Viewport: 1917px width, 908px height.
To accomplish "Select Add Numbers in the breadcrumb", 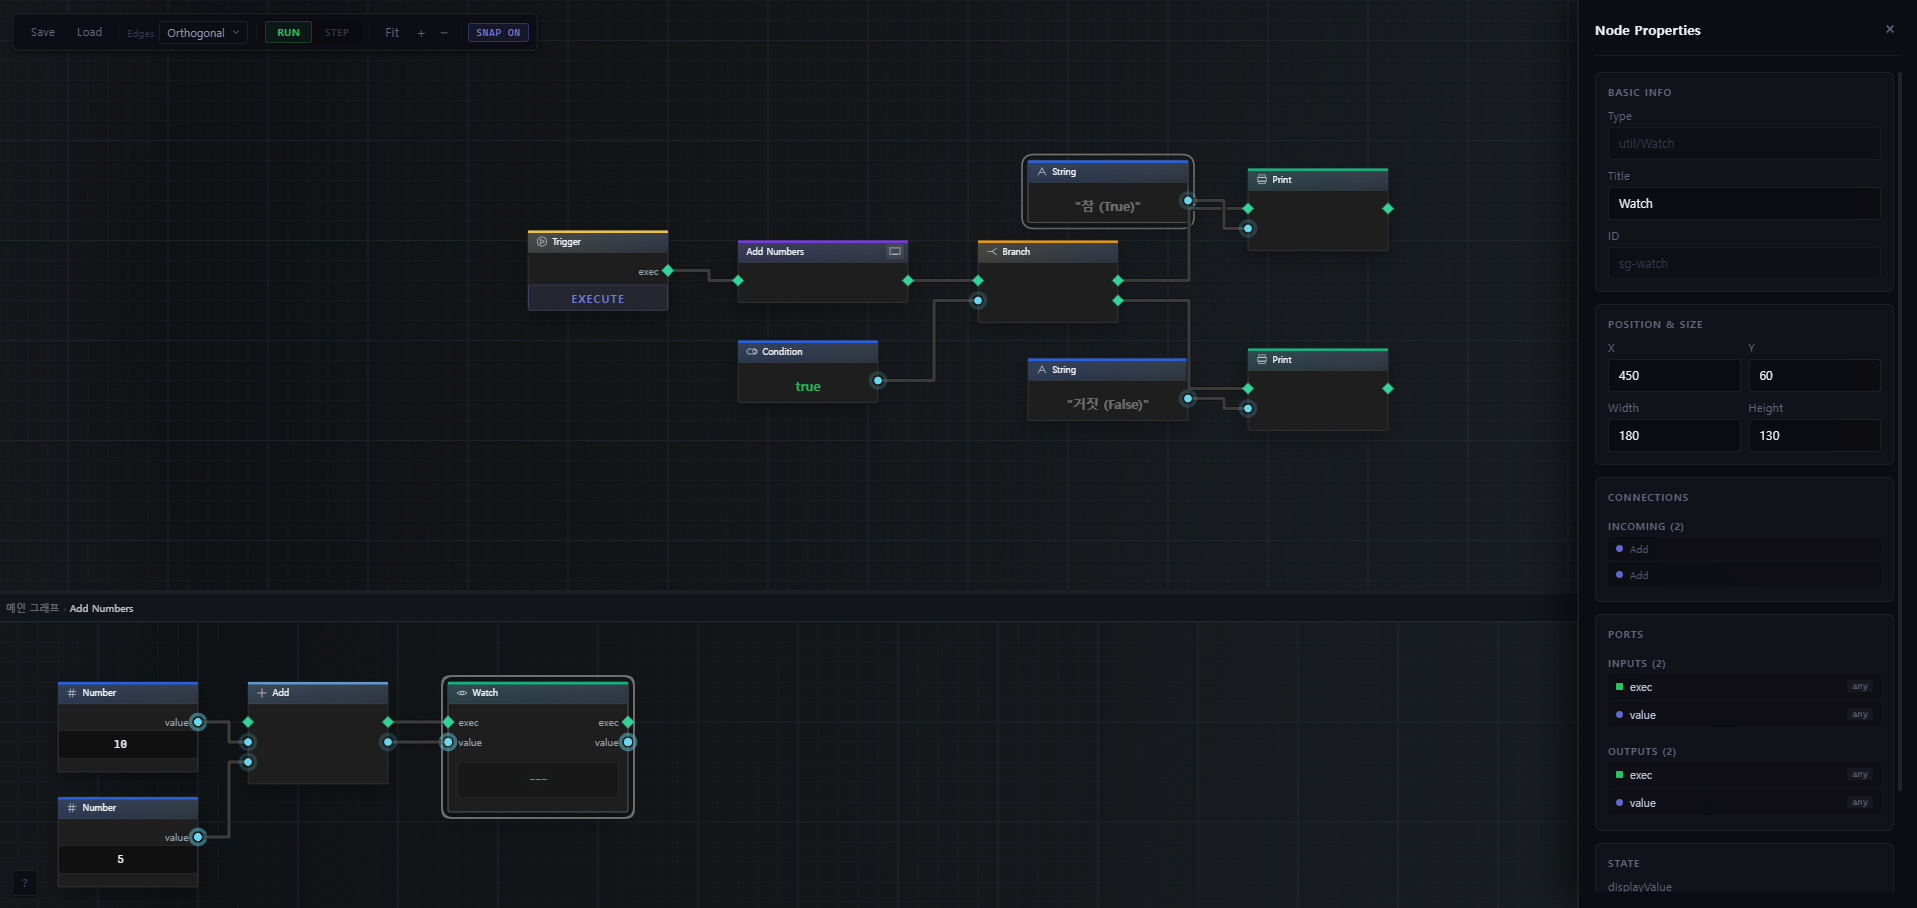I will (x=101, y=608).
